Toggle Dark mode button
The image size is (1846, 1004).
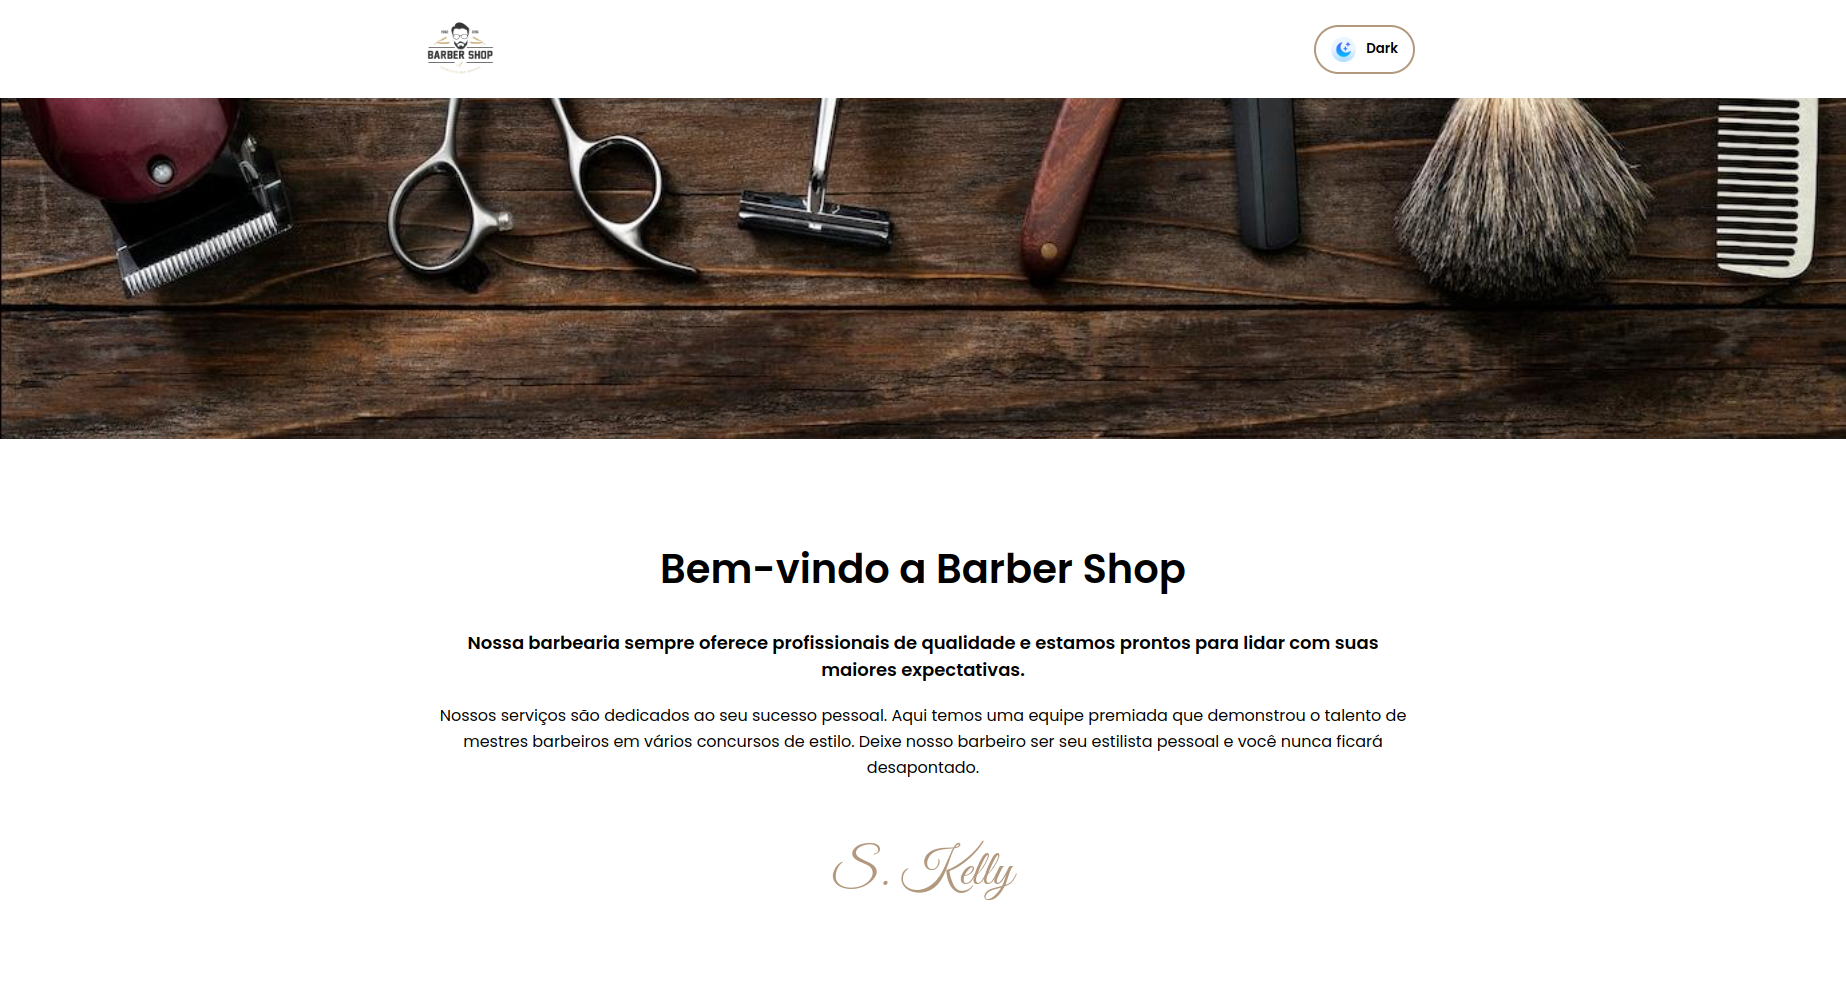point(1364,49)
